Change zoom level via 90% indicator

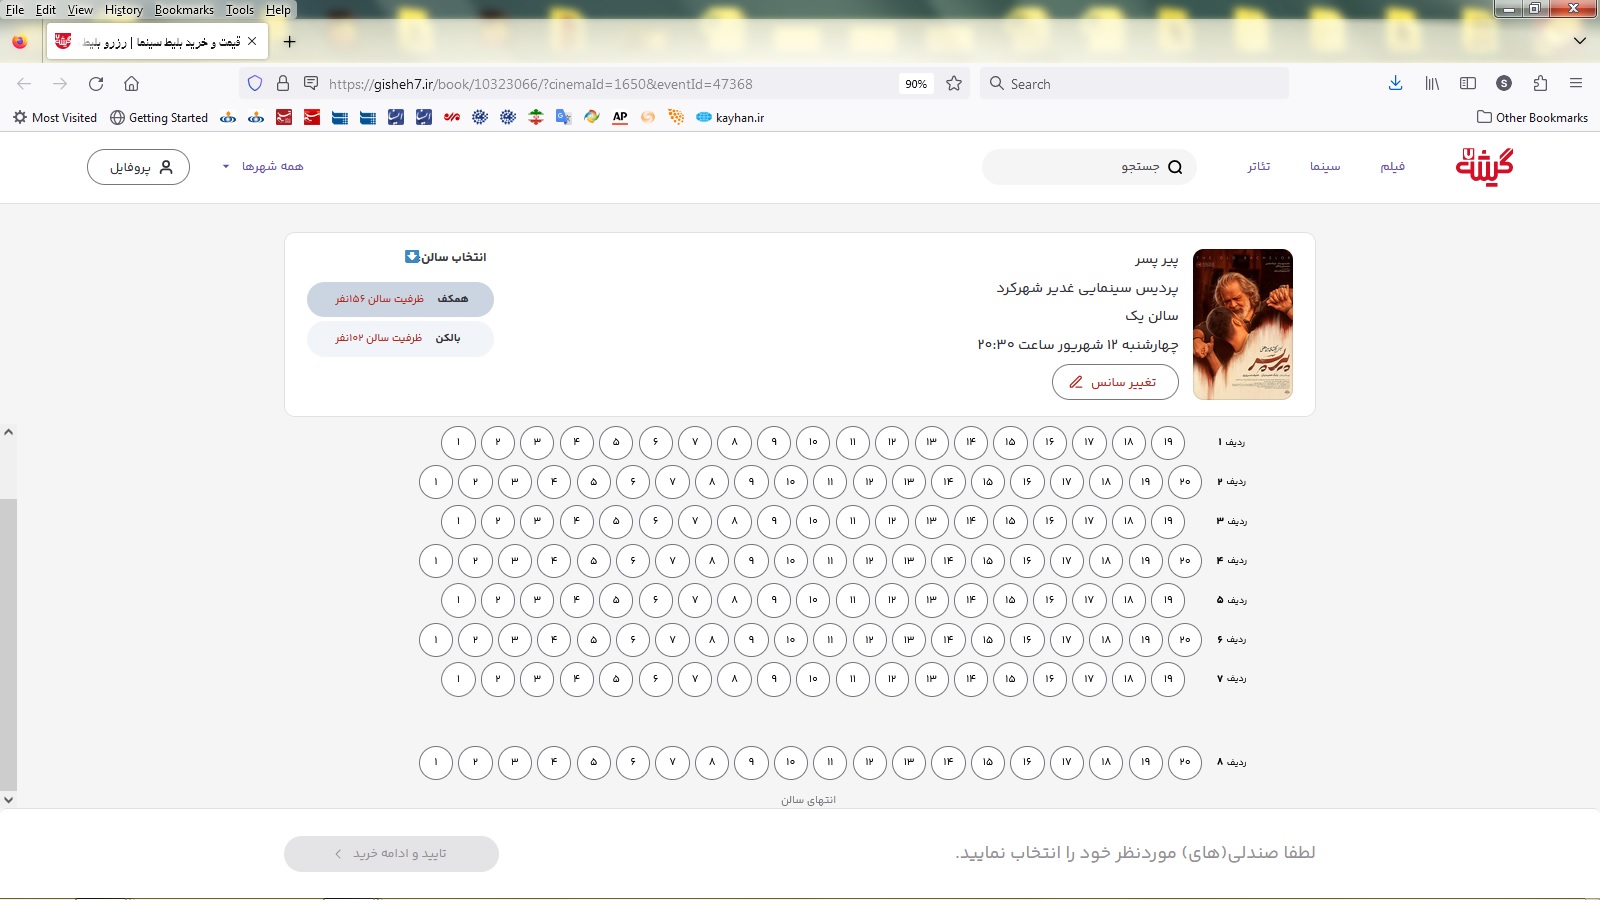pyautogui.click(x=915, y=84)
